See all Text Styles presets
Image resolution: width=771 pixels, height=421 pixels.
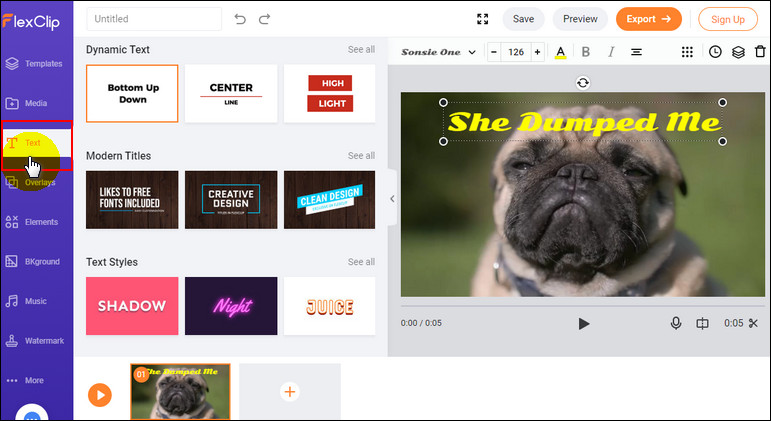coord(361,262)
